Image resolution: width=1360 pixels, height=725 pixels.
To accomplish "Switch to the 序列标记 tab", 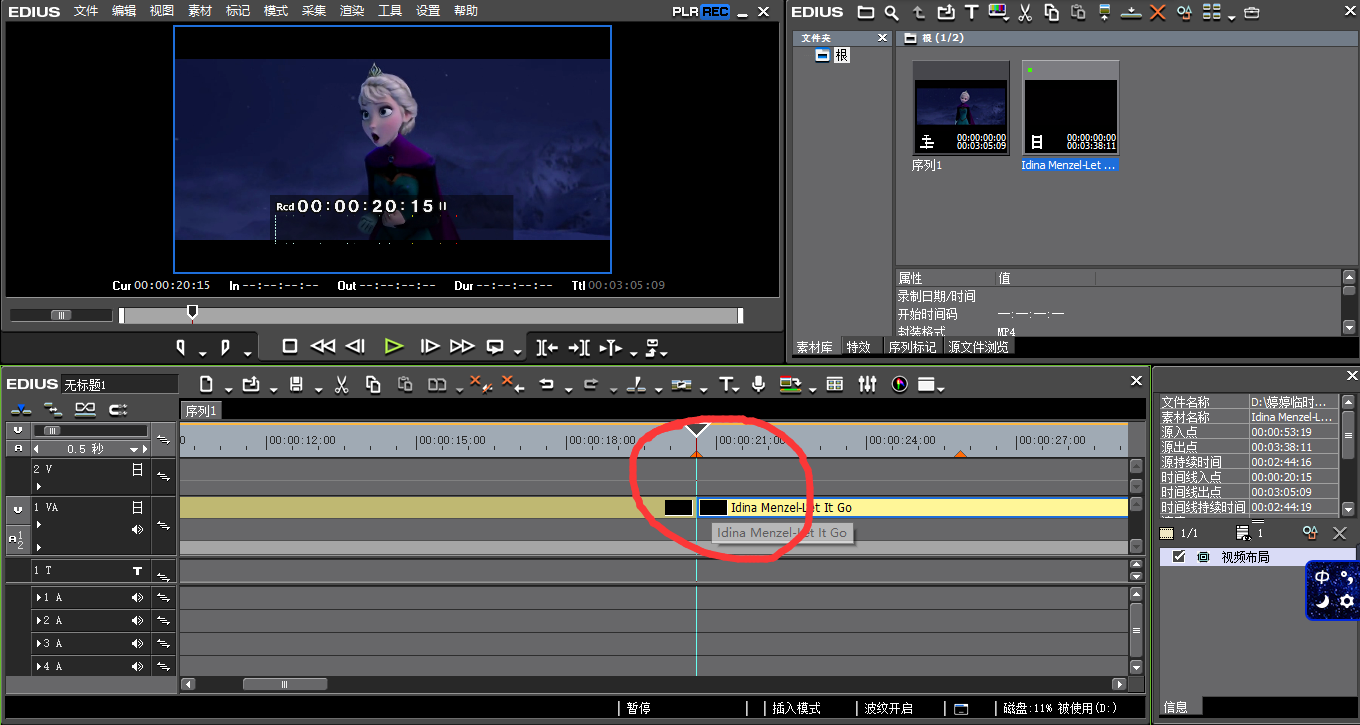I will click(x=913, y=347).
